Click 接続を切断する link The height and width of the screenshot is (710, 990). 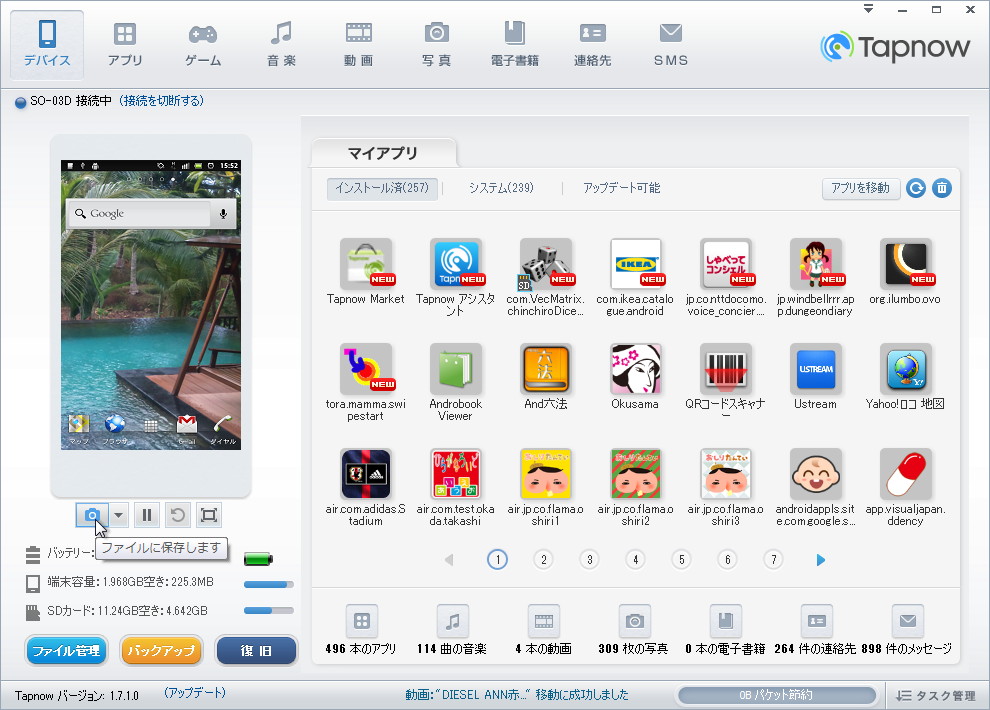tap(162, 101)
